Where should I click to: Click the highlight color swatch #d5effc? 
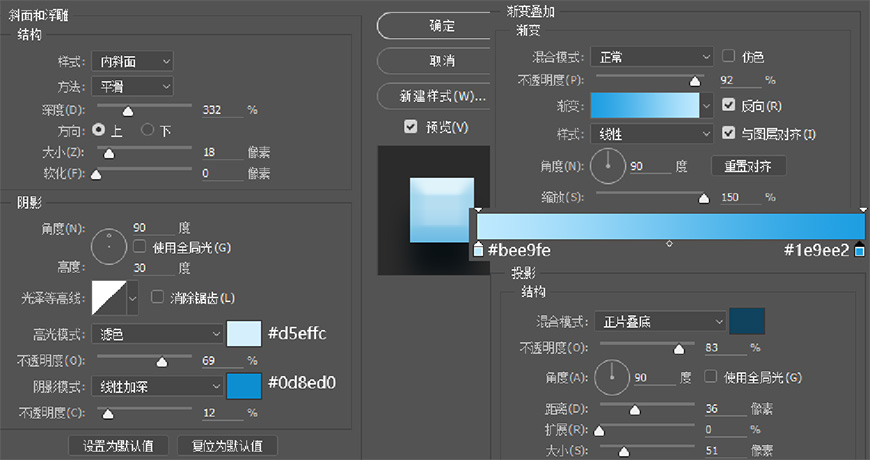click(x=244, y=333)
